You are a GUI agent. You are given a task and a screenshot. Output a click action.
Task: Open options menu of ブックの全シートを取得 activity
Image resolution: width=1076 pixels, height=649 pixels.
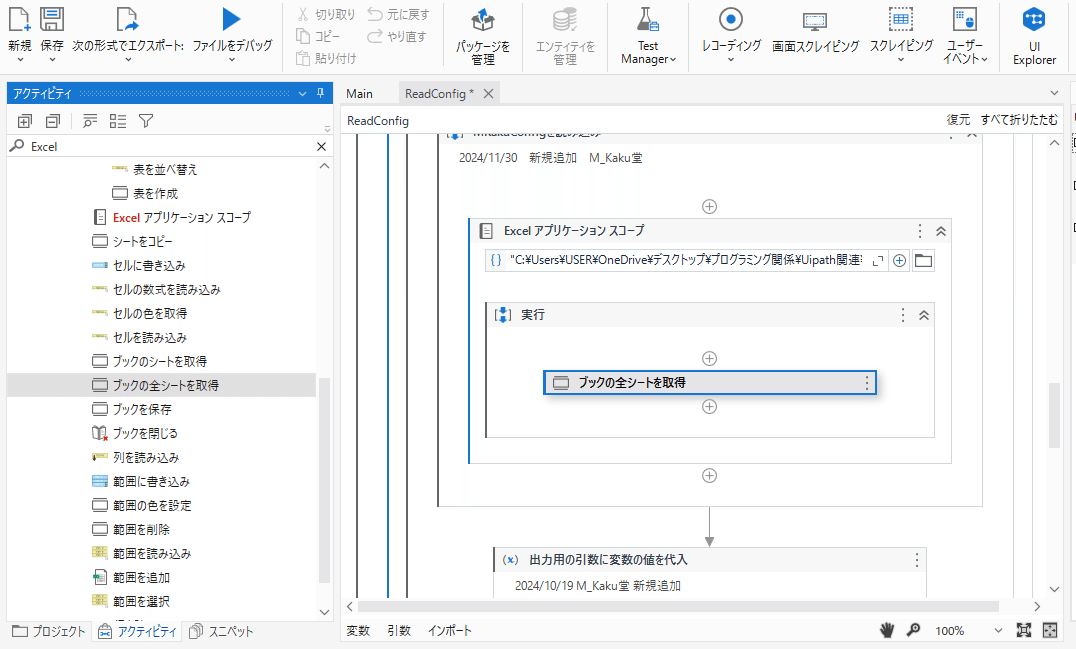point(867,383)
